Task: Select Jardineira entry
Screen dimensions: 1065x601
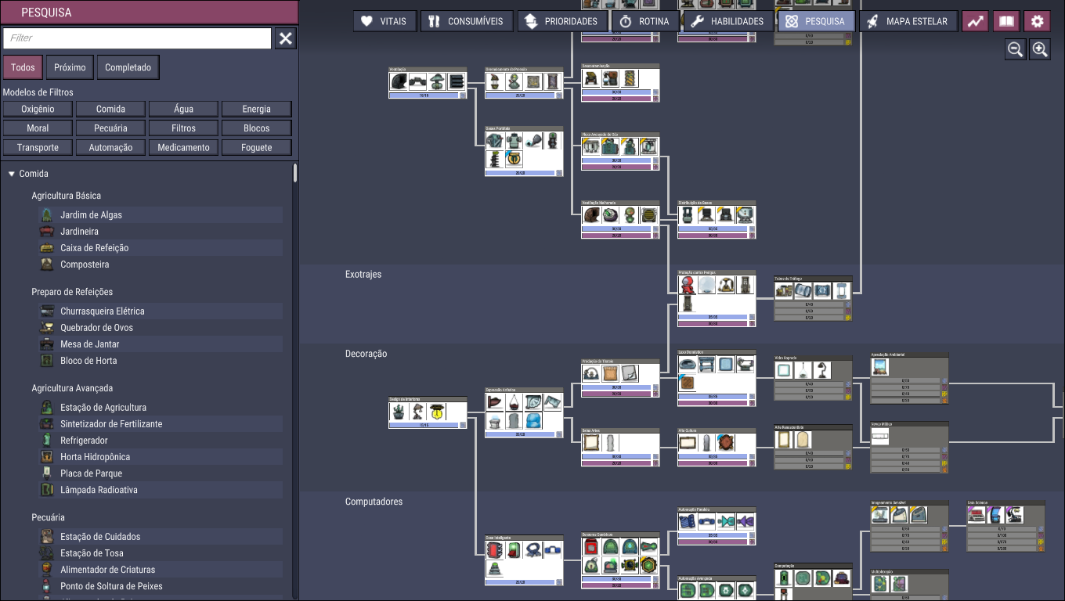Action: pyautogui.click(x=160, y=232)
